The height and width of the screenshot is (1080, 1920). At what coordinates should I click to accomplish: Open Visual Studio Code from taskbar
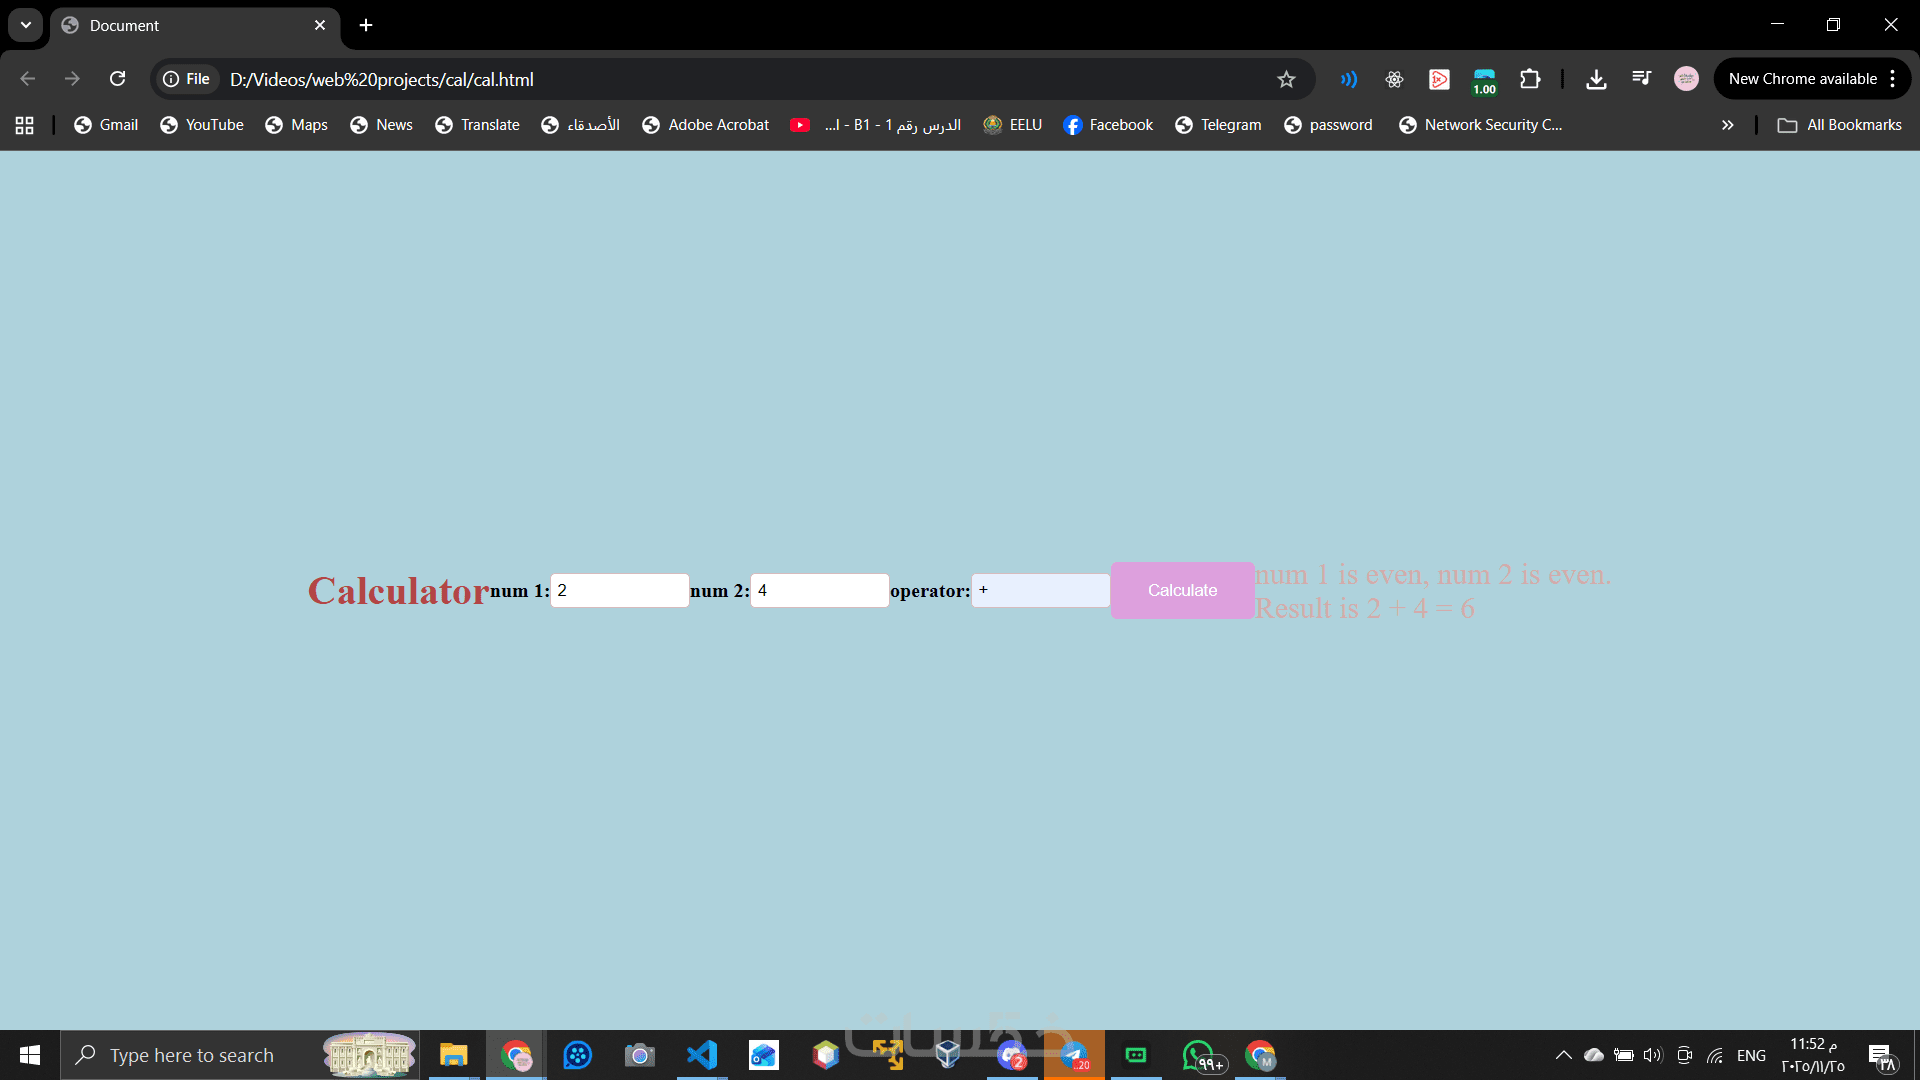coord(702,1055)
